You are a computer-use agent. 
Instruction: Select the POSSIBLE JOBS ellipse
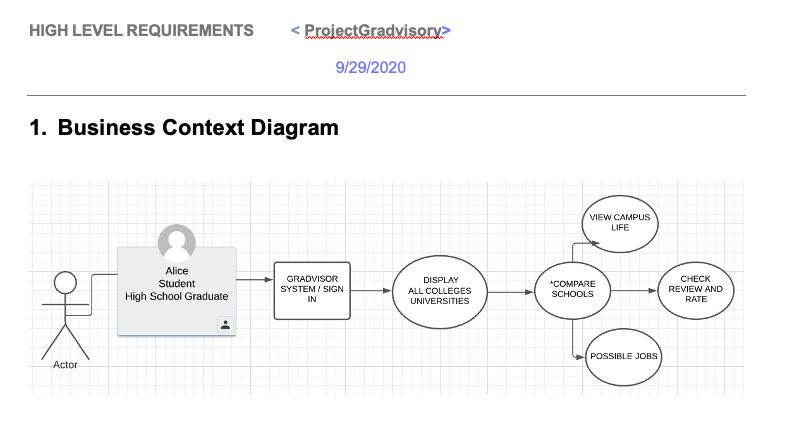pos(623,357)
